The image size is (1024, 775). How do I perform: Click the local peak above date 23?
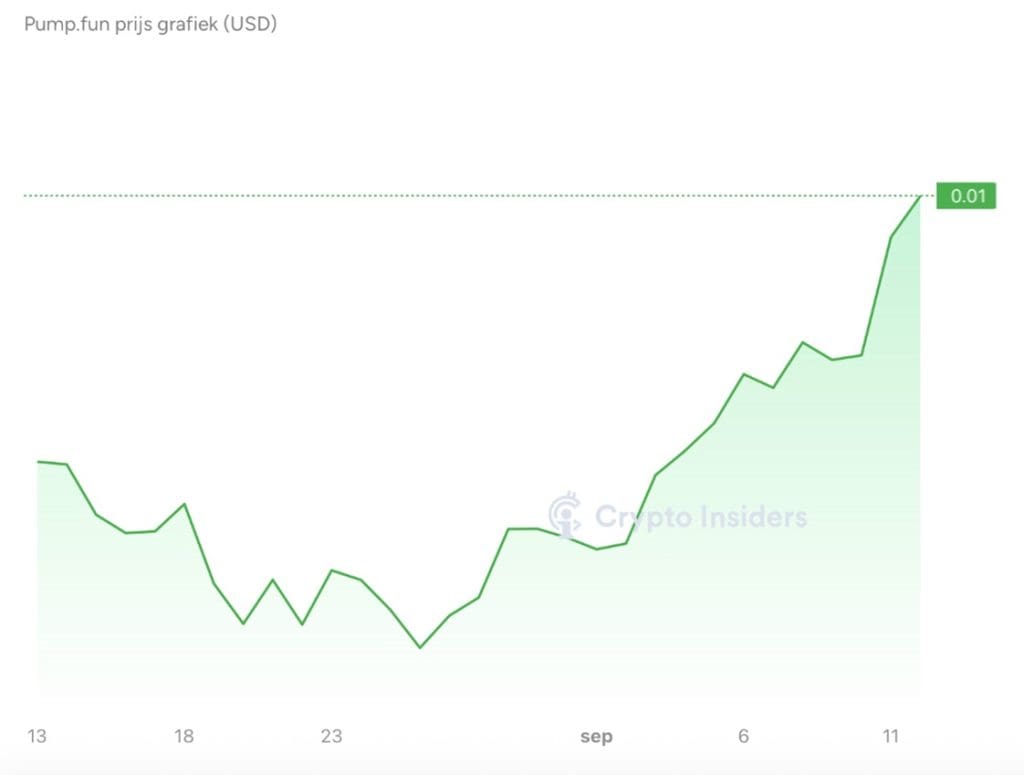coord(332,571)
